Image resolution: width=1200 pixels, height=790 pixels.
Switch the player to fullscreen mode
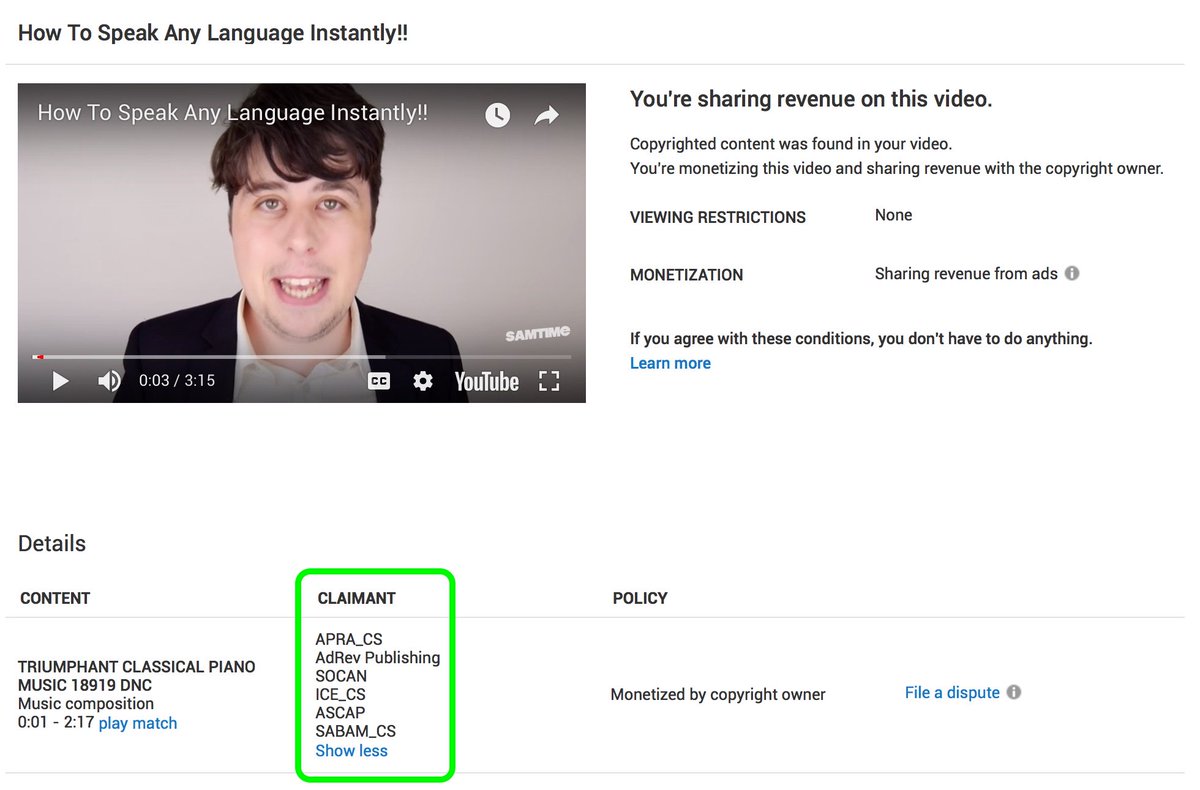pos(549,381)
